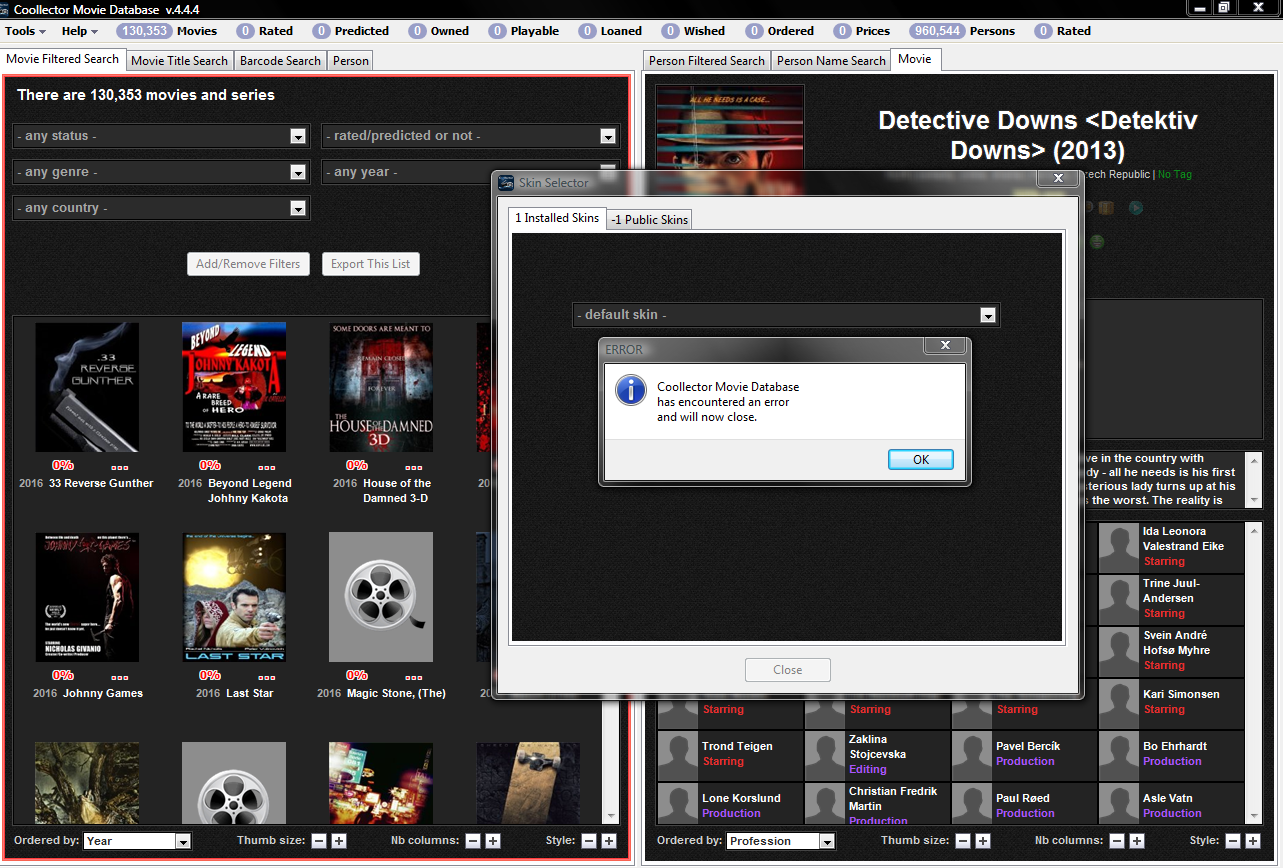Screen dimensions: 1283x868
Task: Click Lone Korslund's avatar icon
Action: (x=677, y=805)
